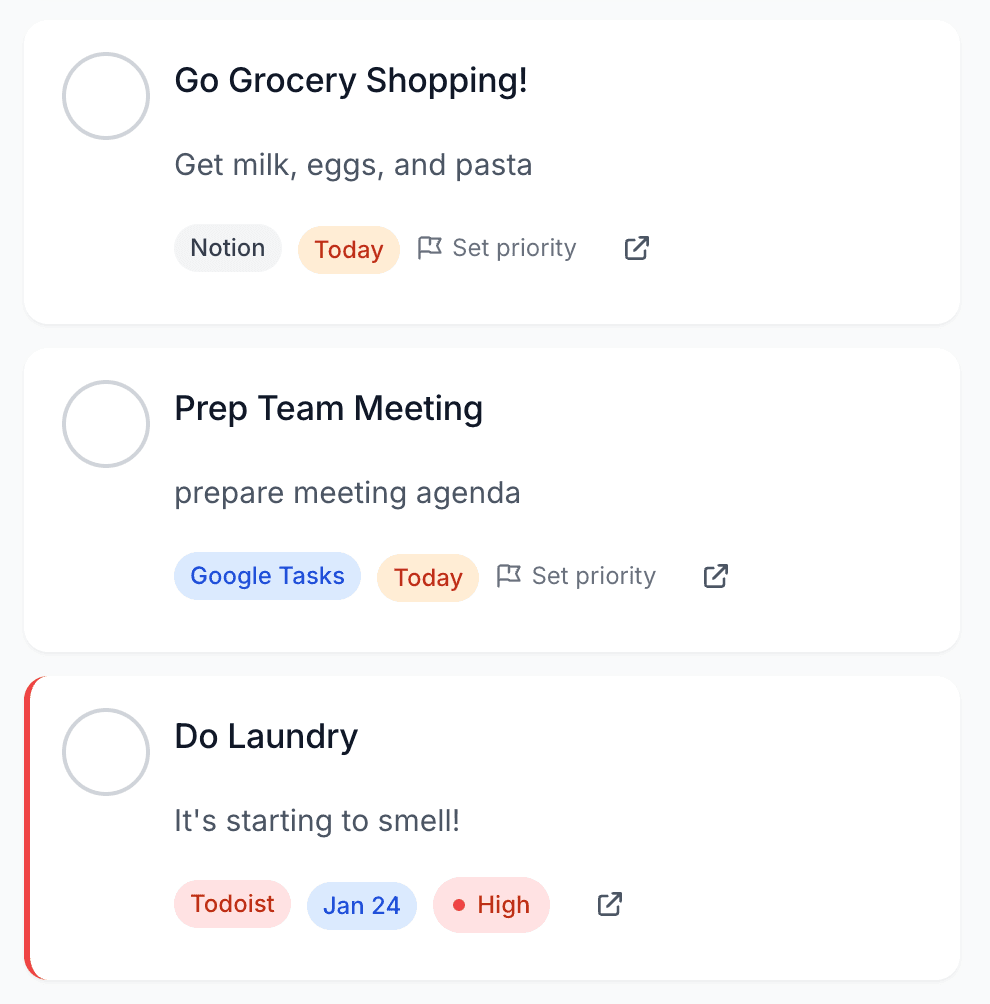
Task: Open Go Grocery Shopping! via external link icon
Action: tap(635, 247)
